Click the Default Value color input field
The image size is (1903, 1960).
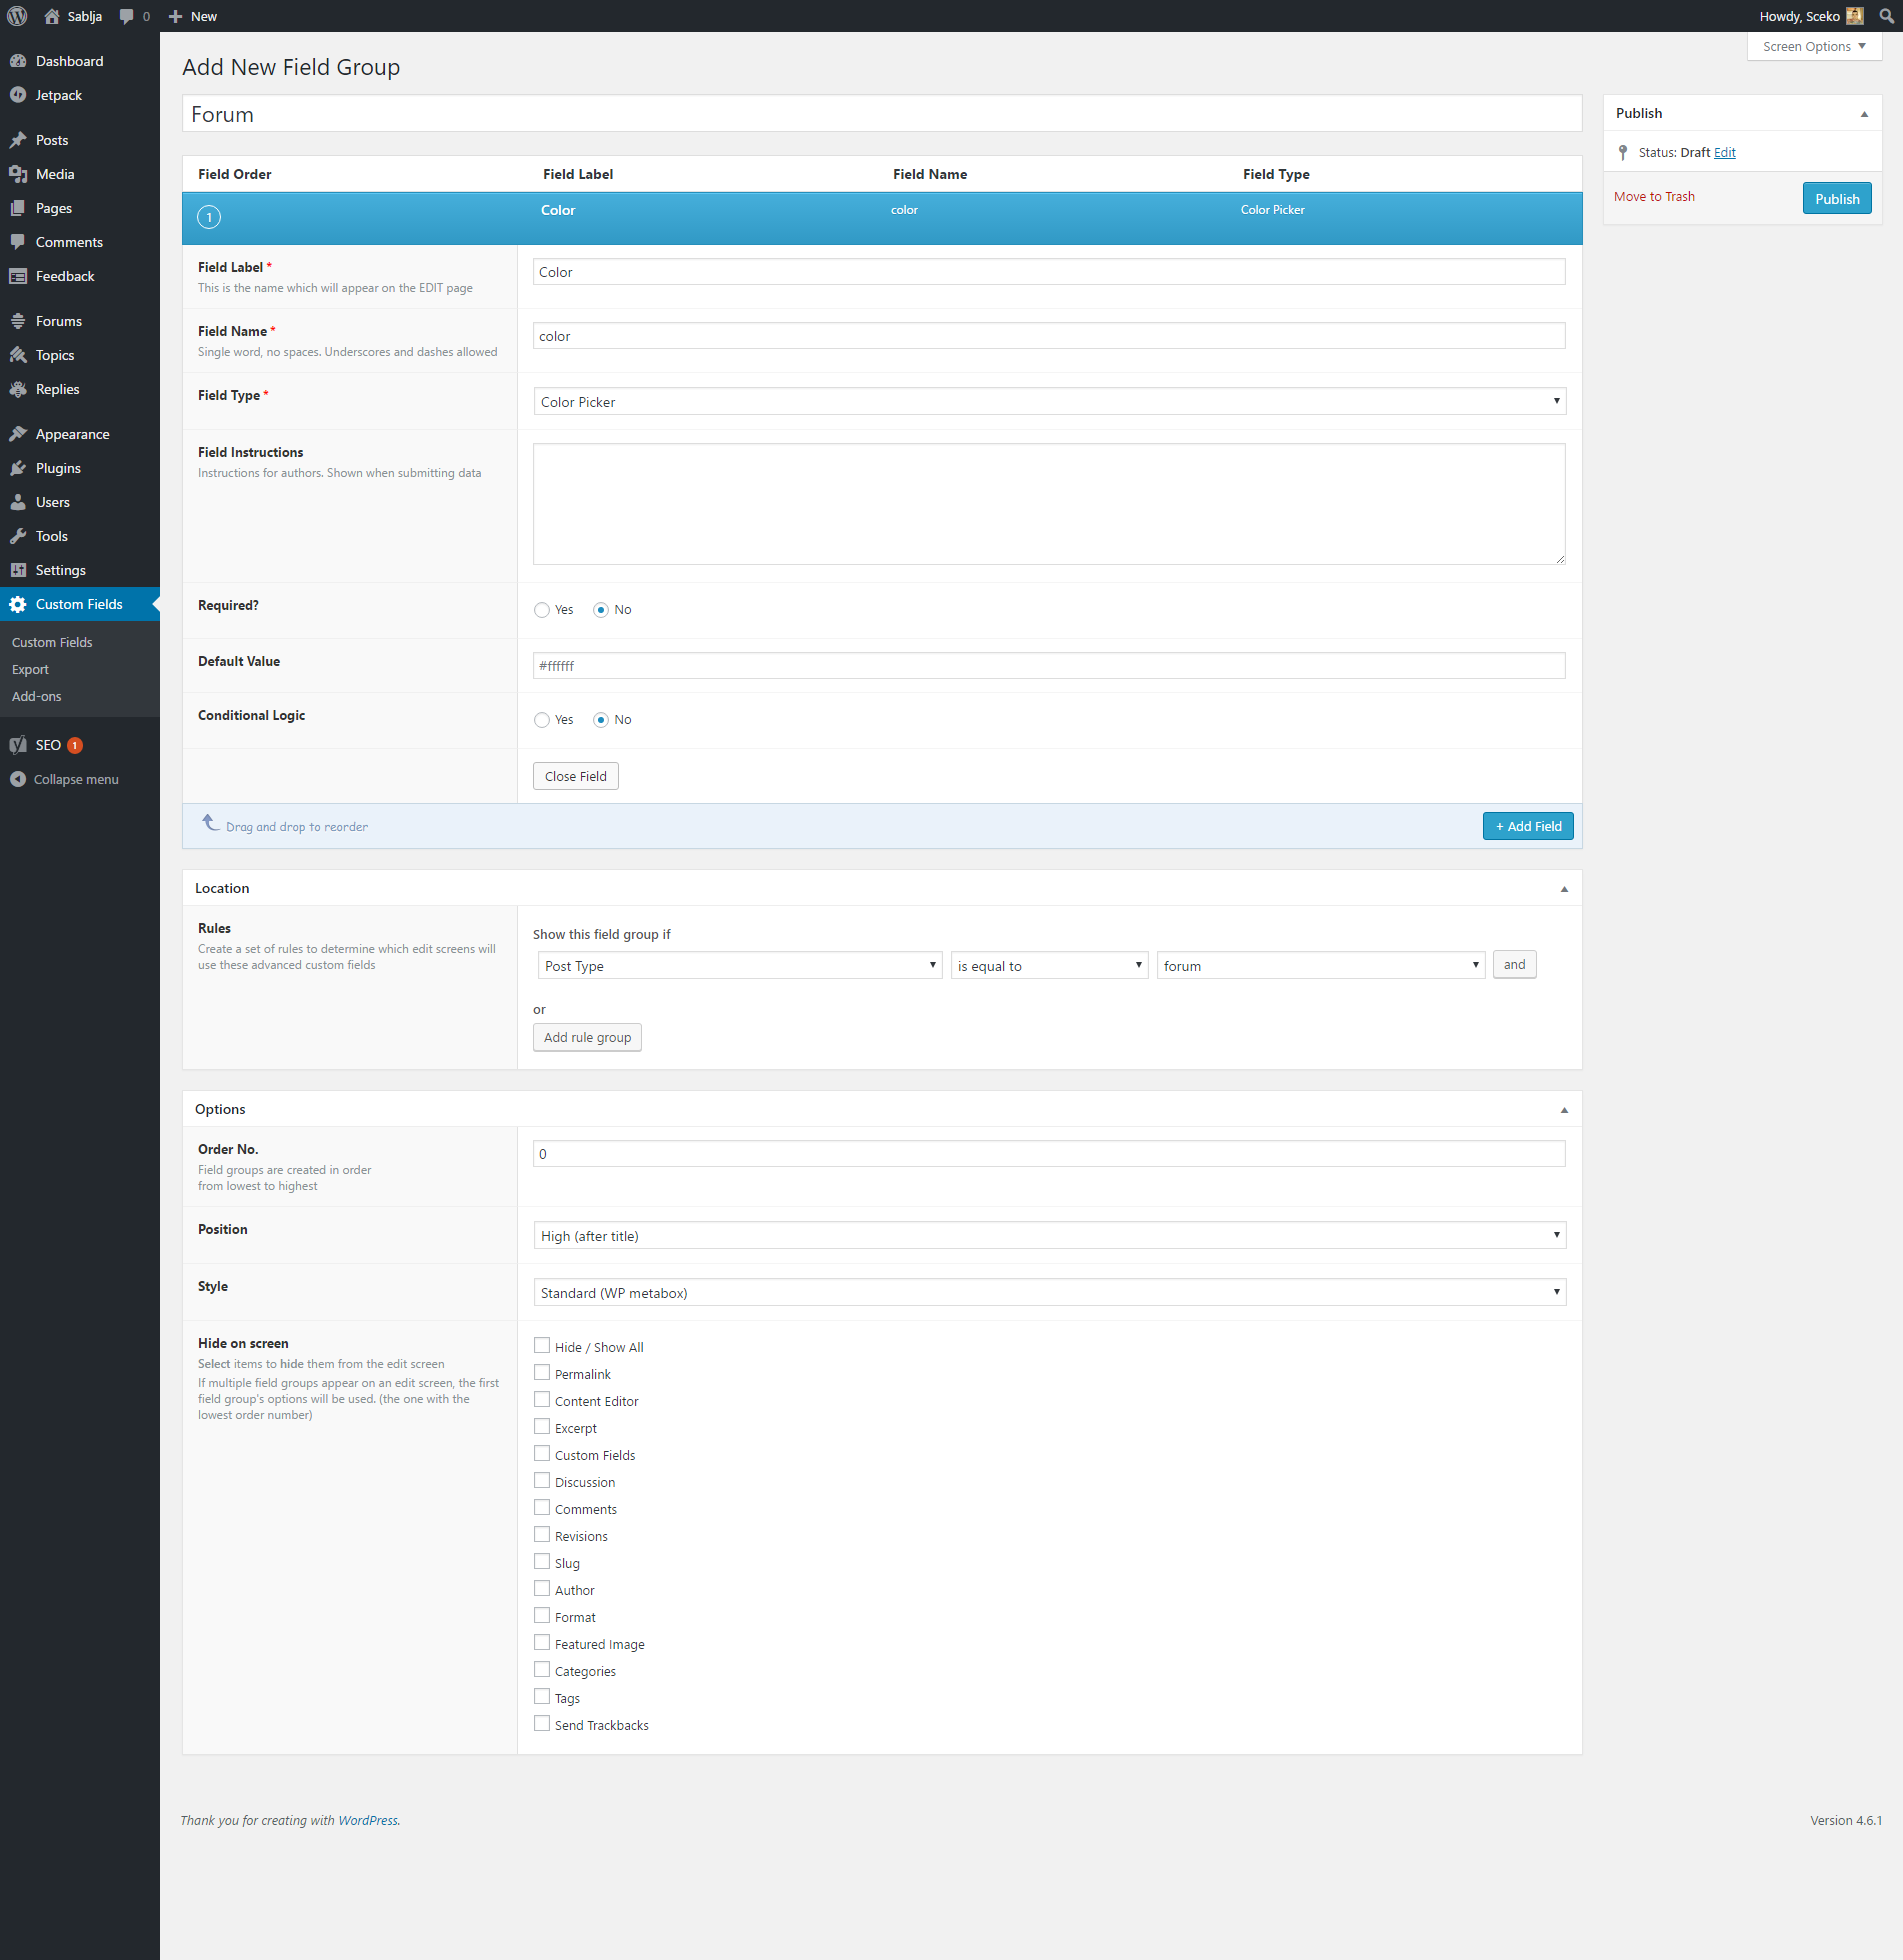pyautogui.click(x=1048, y=666)
